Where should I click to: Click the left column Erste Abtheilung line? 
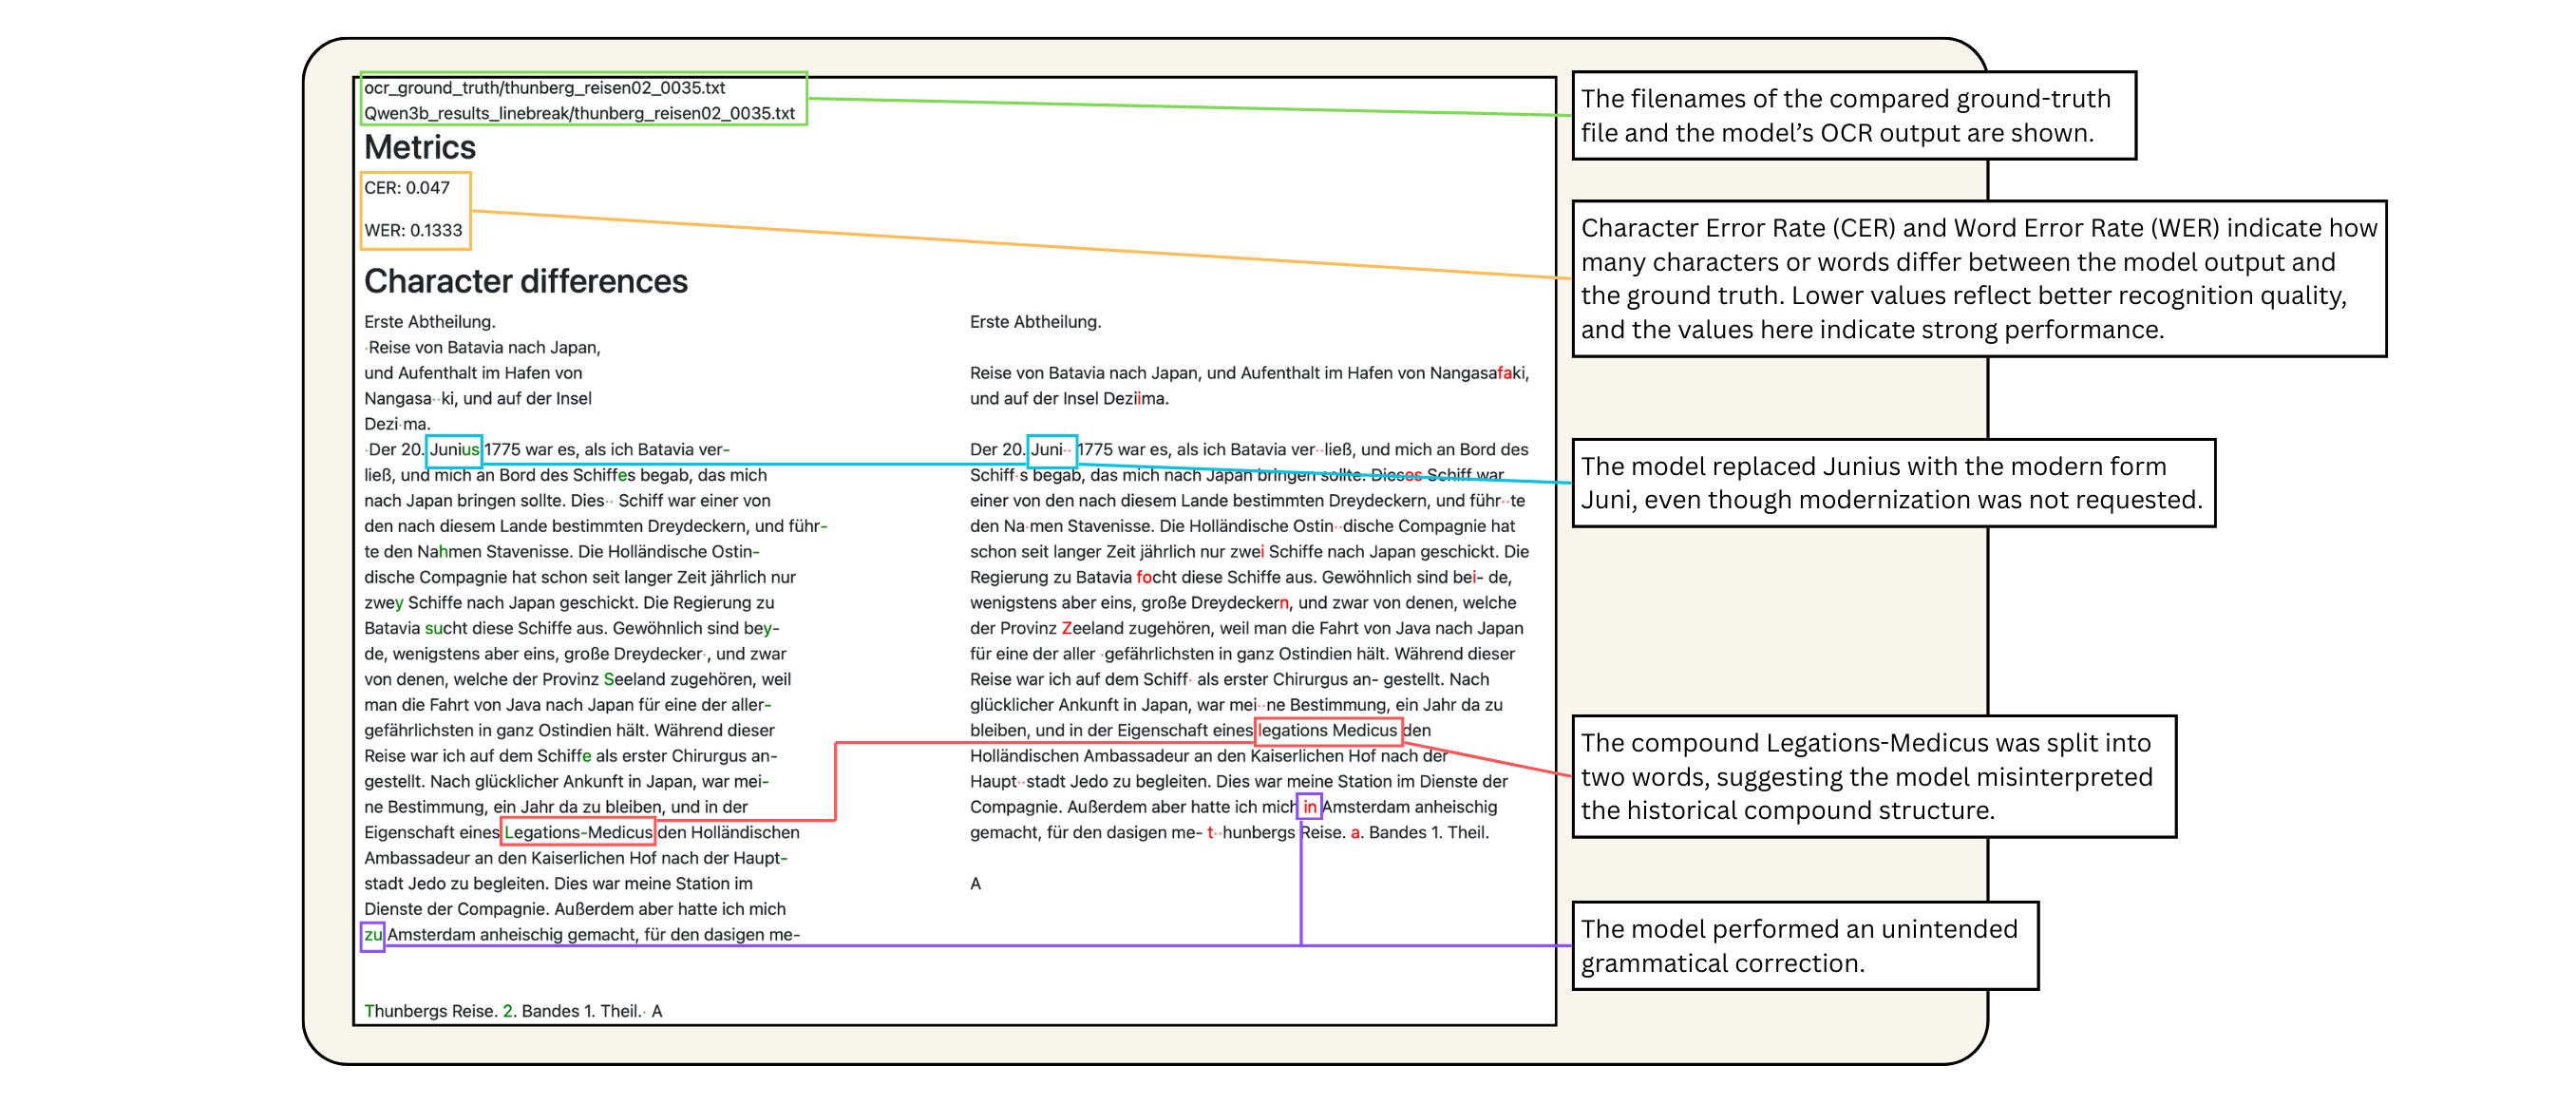point(430,322)
